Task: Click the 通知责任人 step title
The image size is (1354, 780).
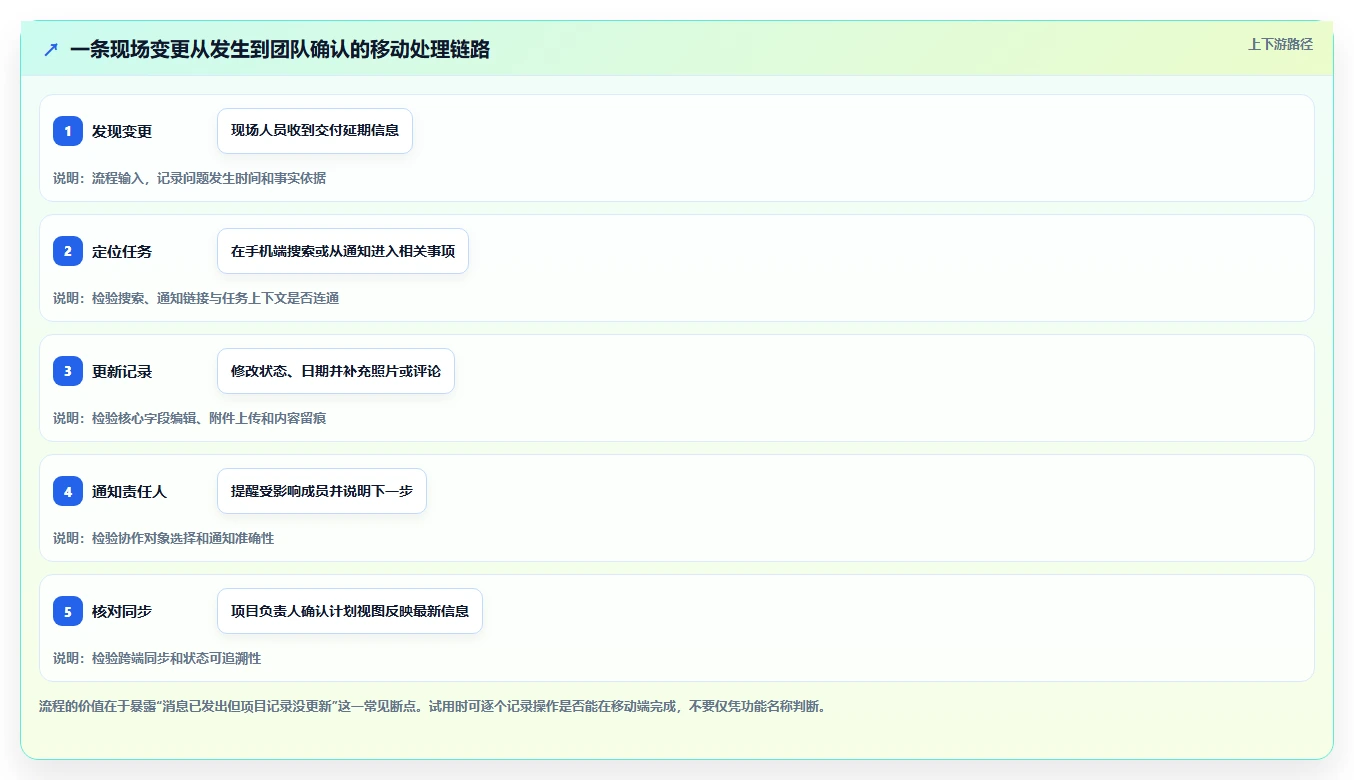Action: (129, 491)
